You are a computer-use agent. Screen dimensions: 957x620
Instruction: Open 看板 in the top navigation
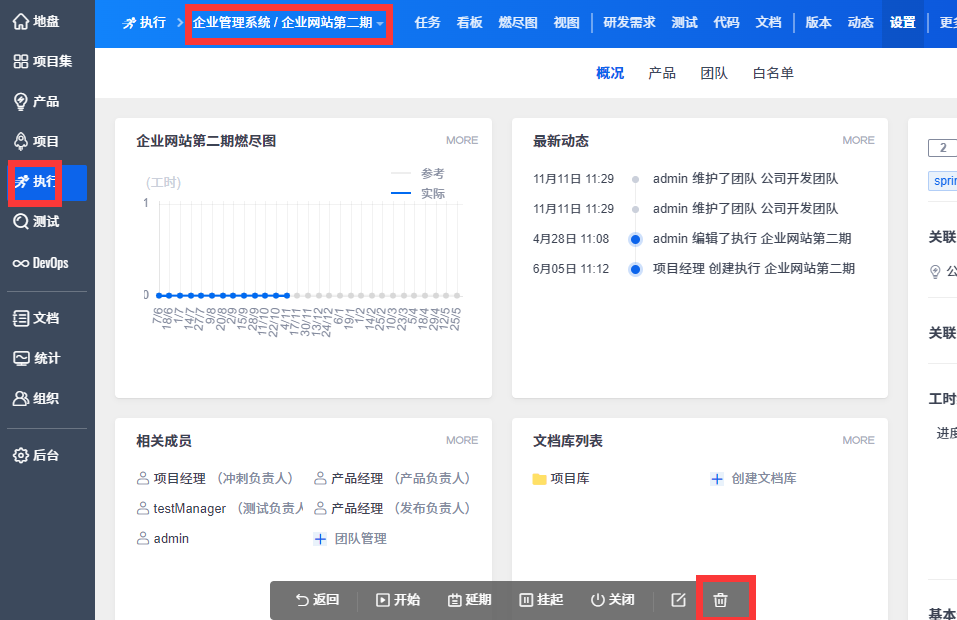pyautogui.click(x=469, y=22)
